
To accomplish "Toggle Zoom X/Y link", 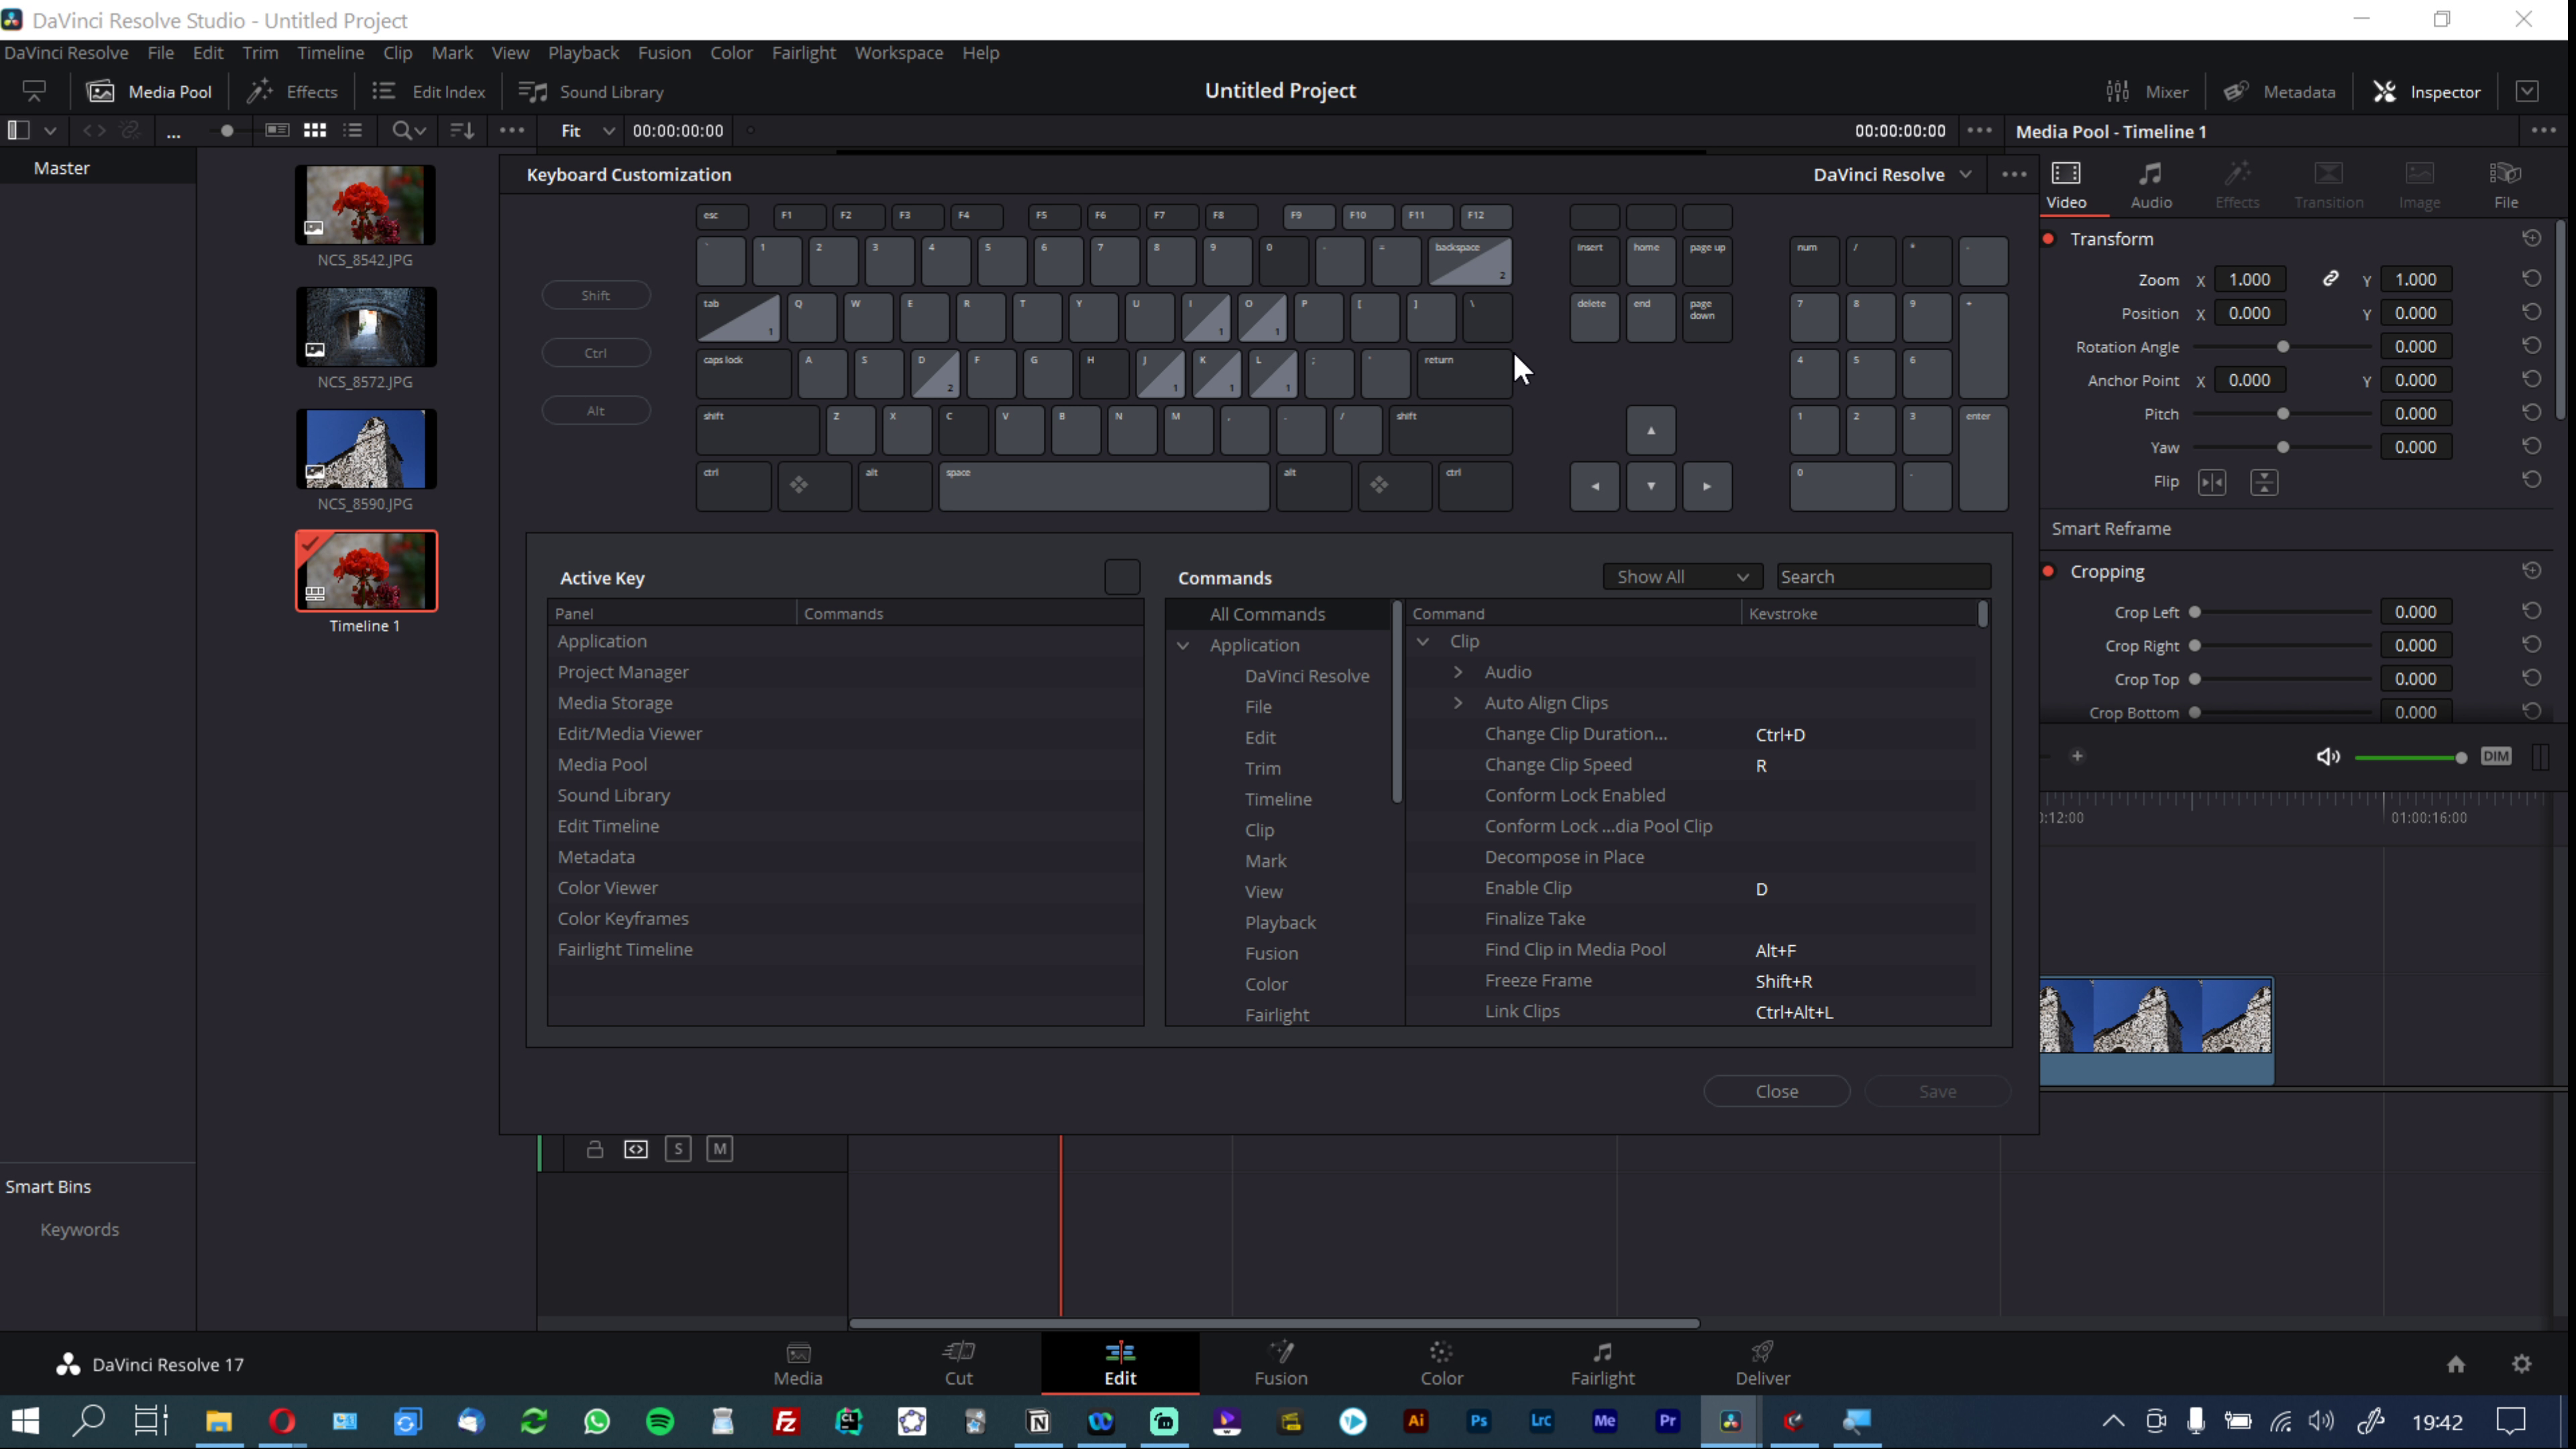I will [x=2330, y=279].
